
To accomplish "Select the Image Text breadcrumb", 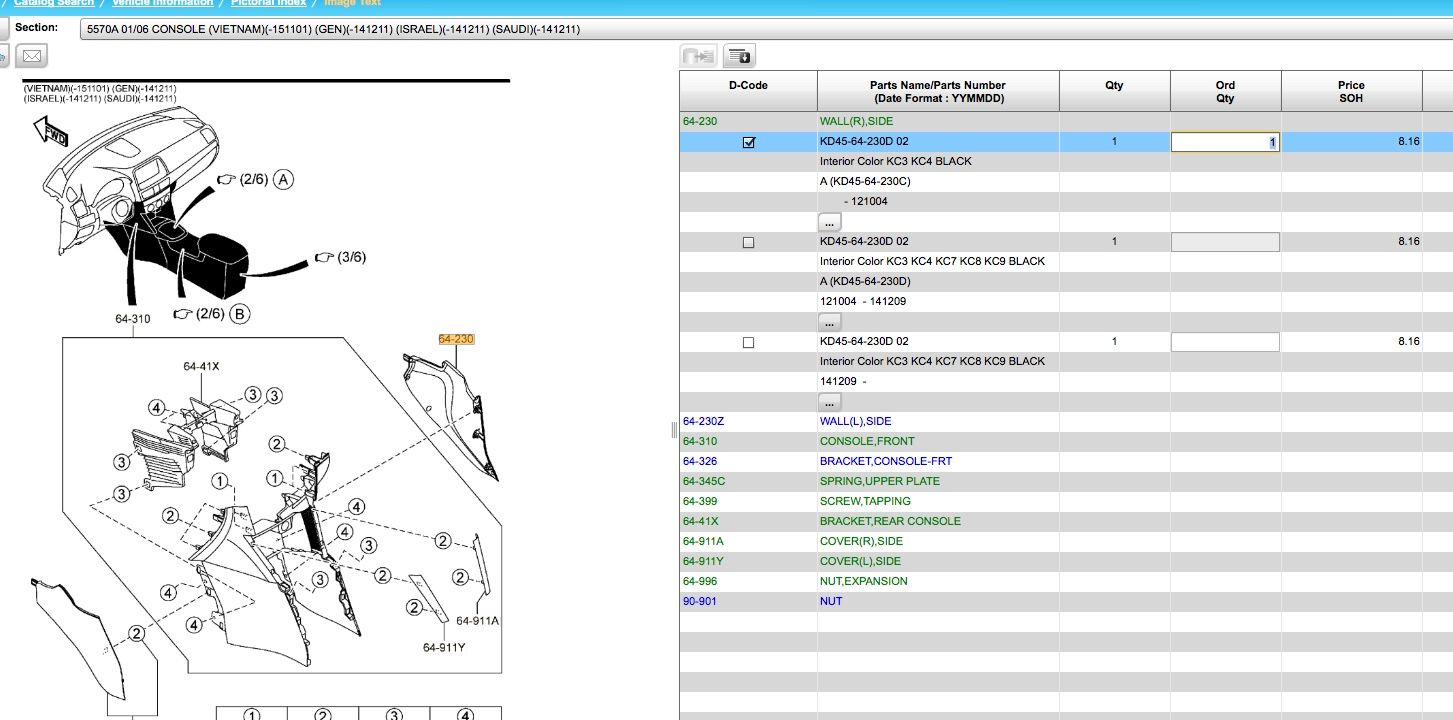I will [352, 3].
